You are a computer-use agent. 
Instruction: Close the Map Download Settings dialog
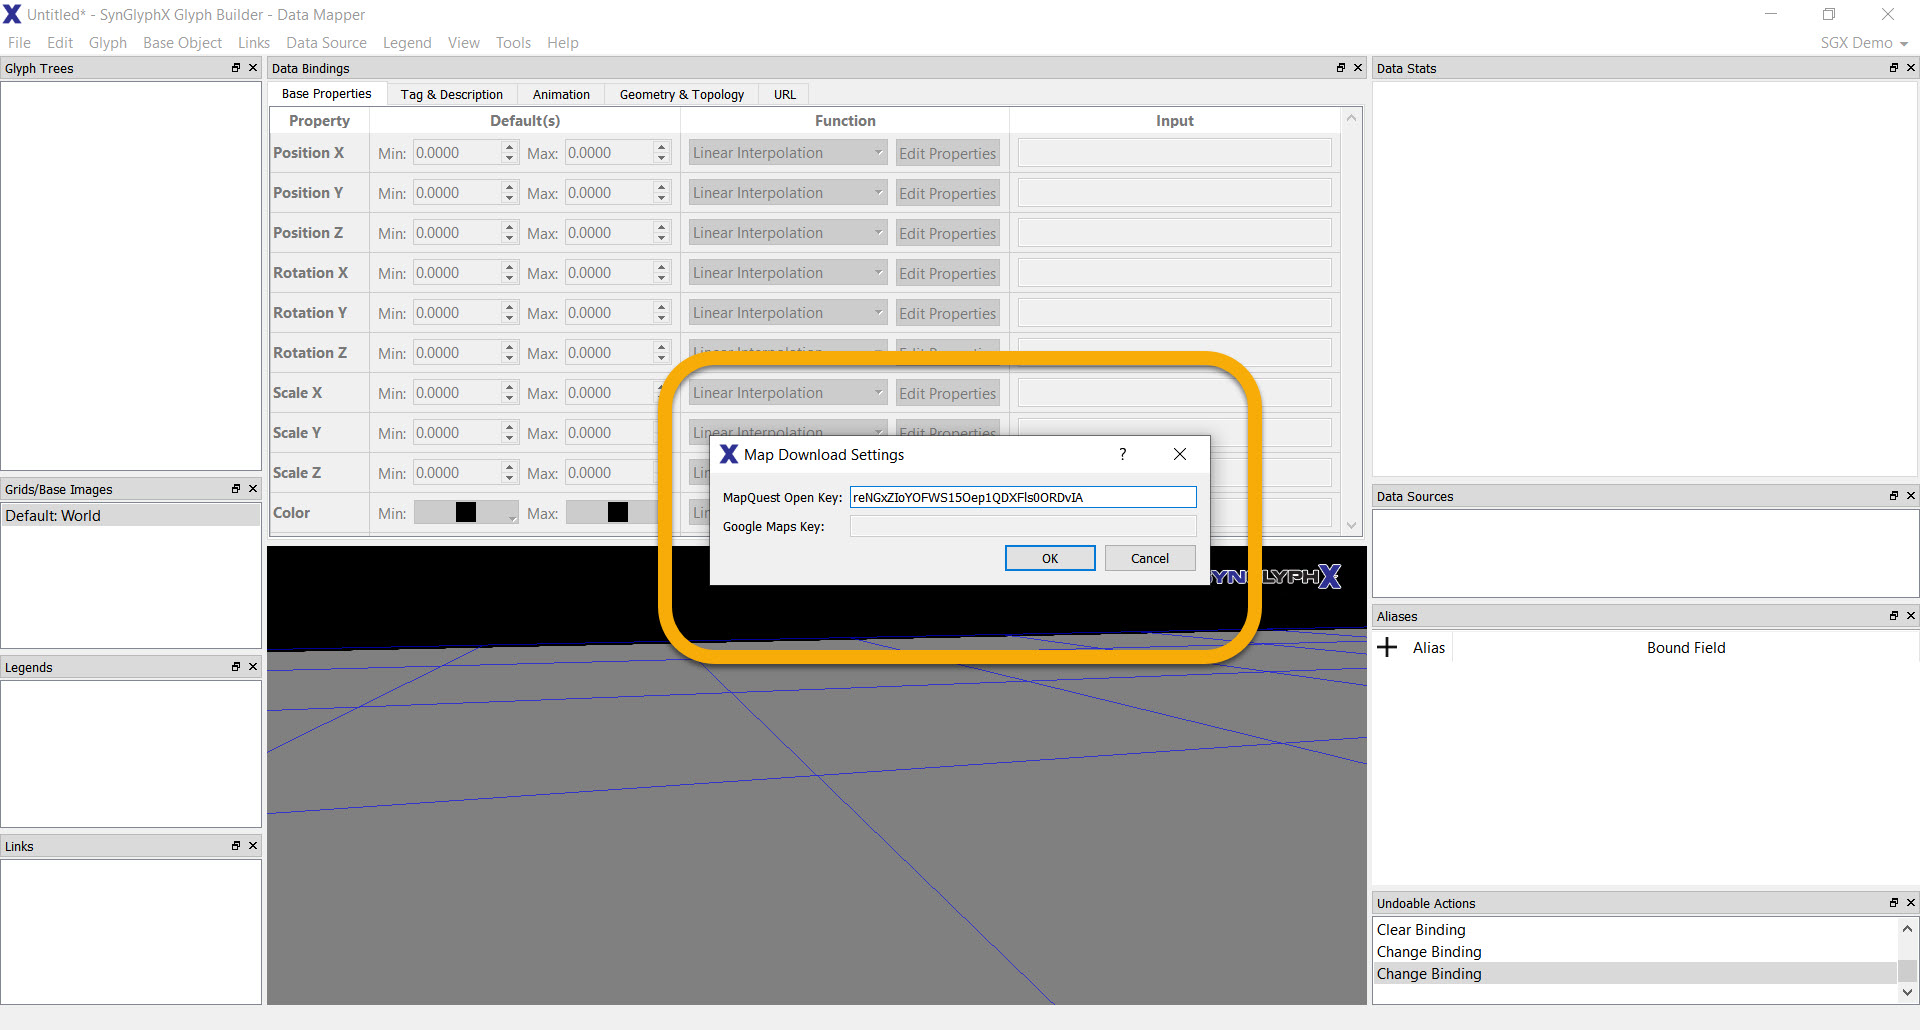tap(1180, 454)
